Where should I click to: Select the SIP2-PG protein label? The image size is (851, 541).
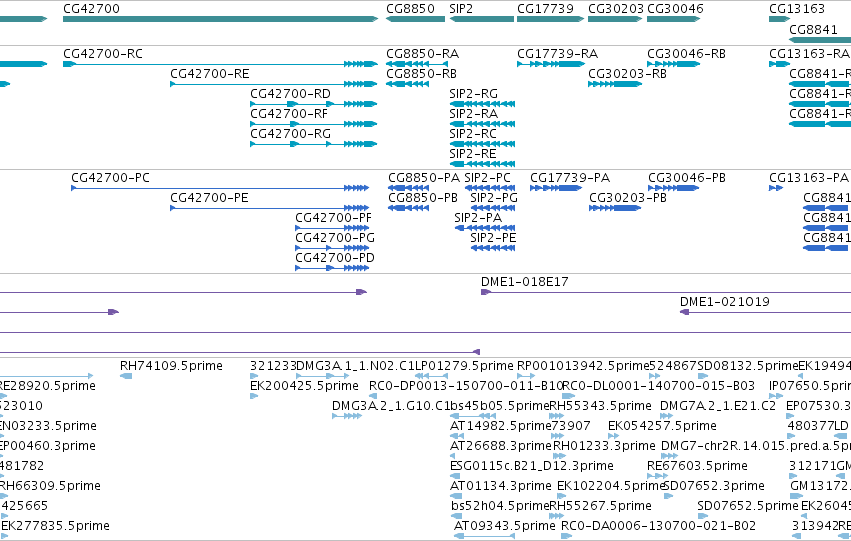(x=494, y=198)
